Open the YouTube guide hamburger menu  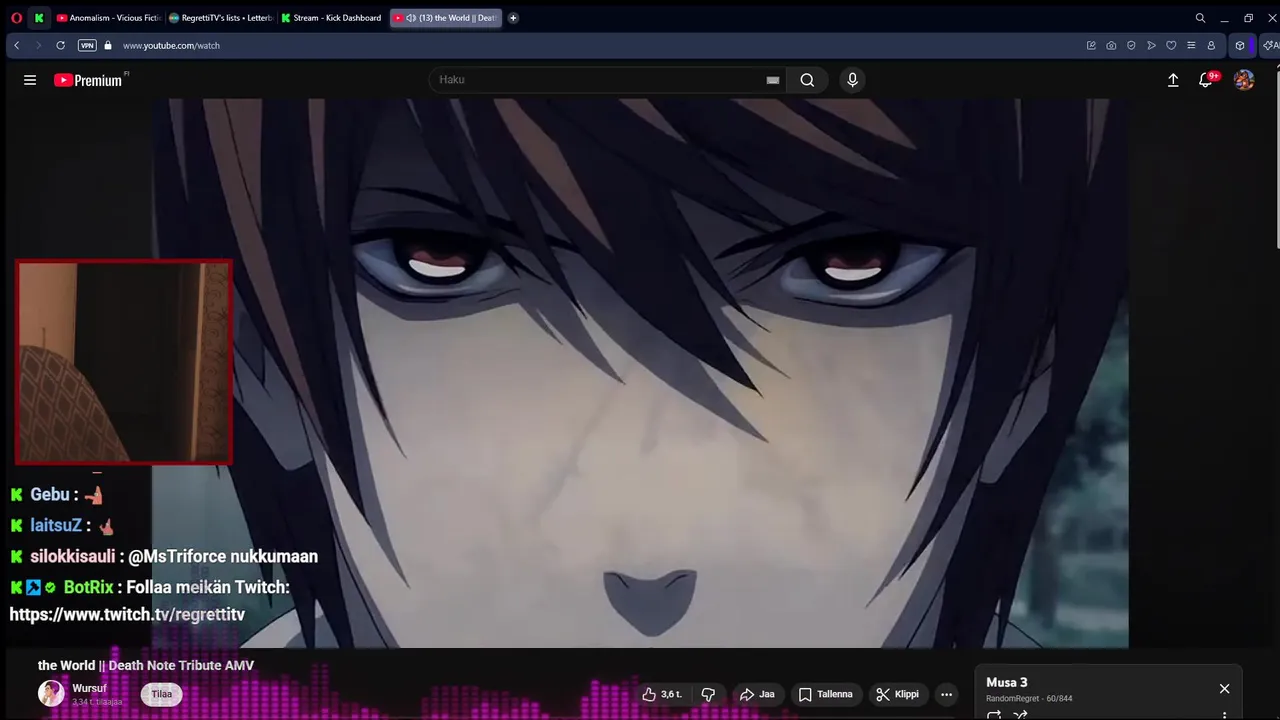pyautogui.click(x=30, y=80)
